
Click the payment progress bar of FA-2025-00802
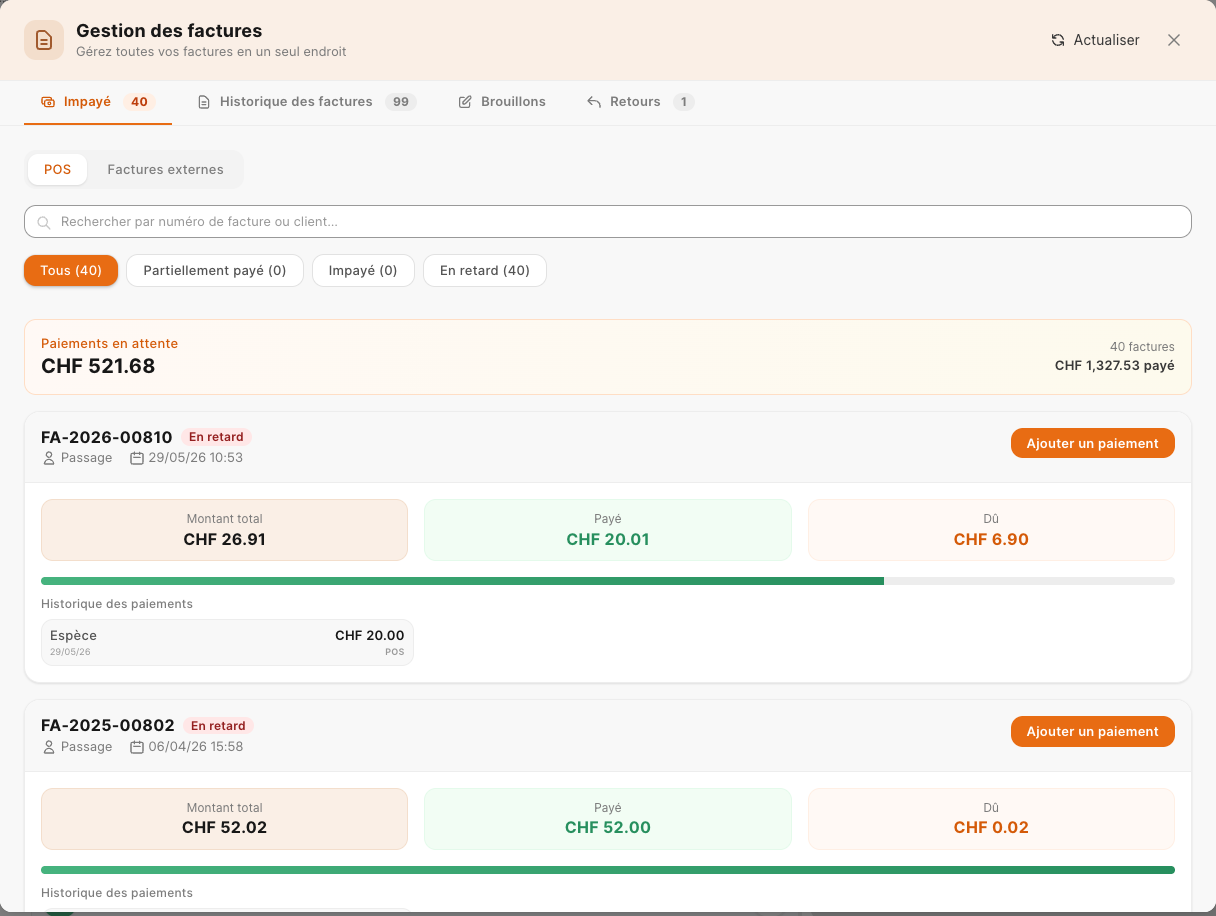[608, 870]
